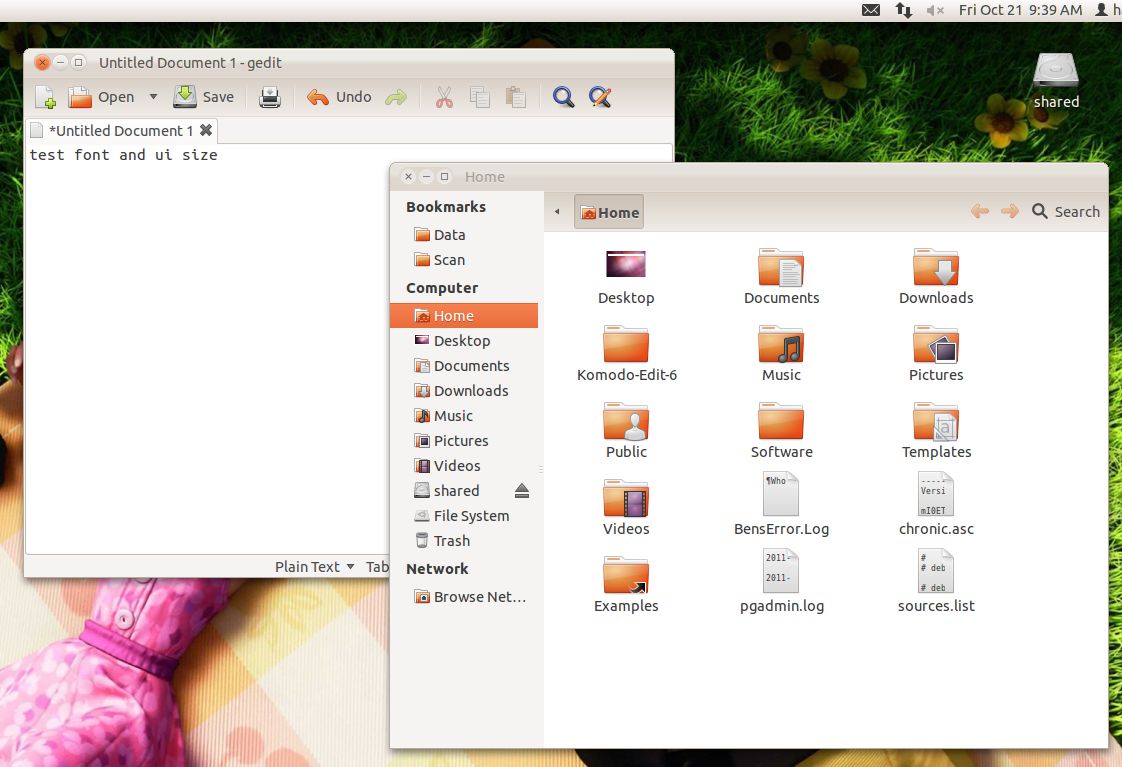The width and height of the screenshot is (1122, 767).
Task: Click the New Document icon in gedit
Action: (x=45, y=97)
